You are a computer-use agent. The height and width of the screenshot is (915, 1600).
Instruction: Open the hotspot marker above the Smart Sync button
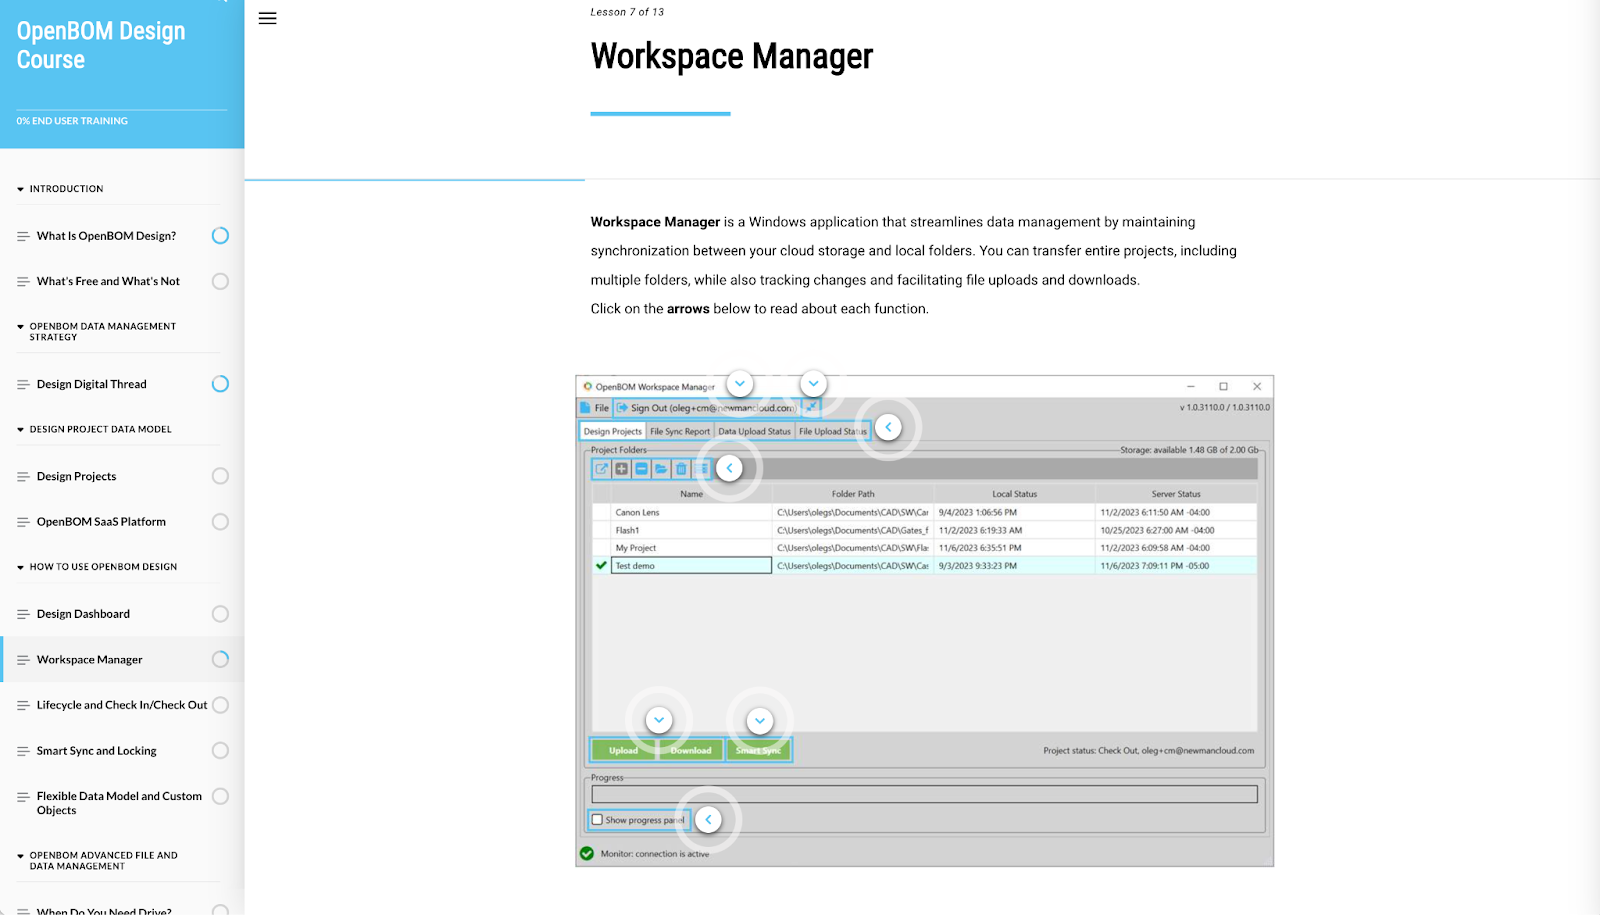tap(760, 720)
